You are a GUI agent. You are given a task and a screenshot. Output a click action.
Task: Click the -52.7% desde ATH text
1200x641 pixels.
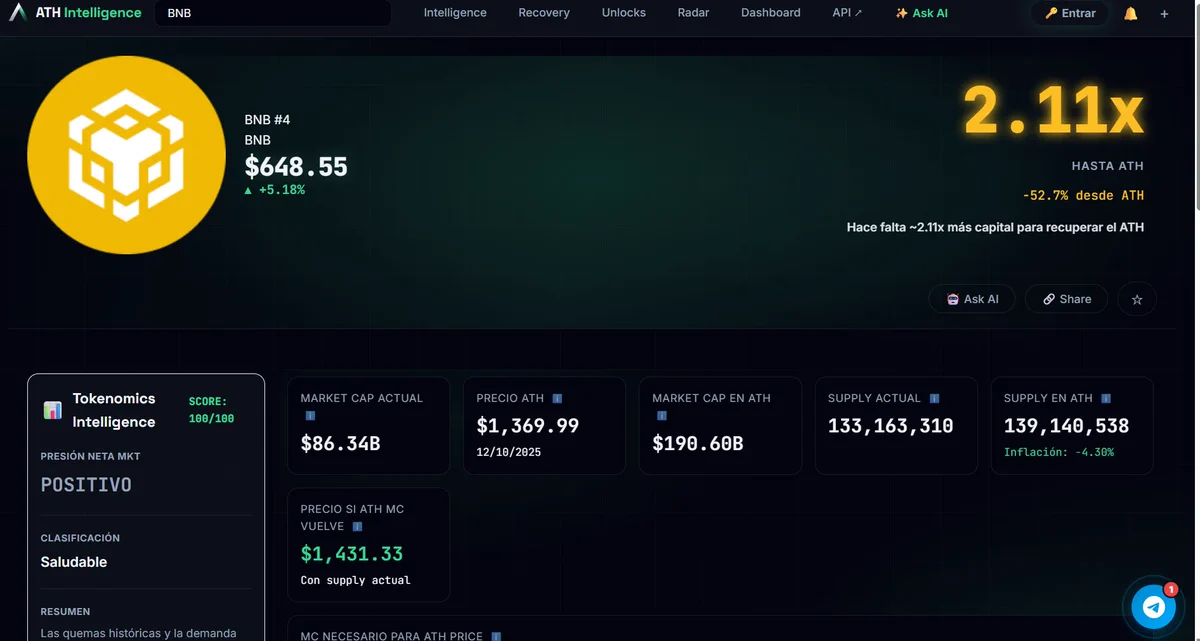coord(1083,196)
